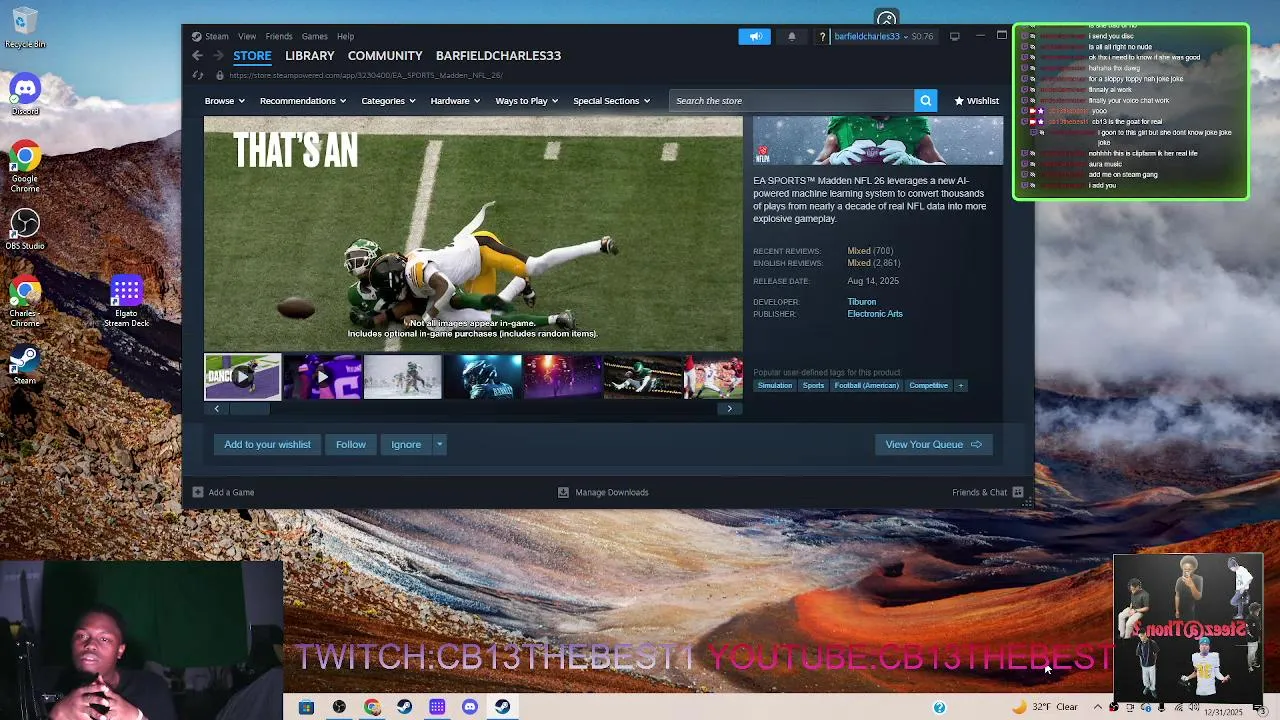Click View Your Queue
The image size is (1280, 720).
pyautogui.click(x=934, y=445)
